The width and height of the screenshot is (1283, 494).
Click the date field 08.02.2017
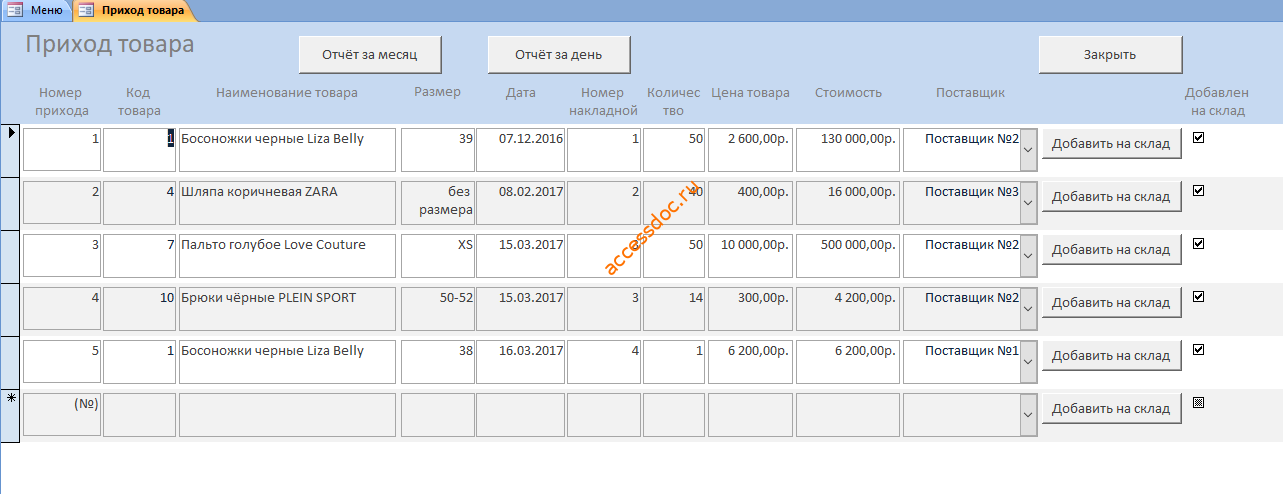coord(520,202)
